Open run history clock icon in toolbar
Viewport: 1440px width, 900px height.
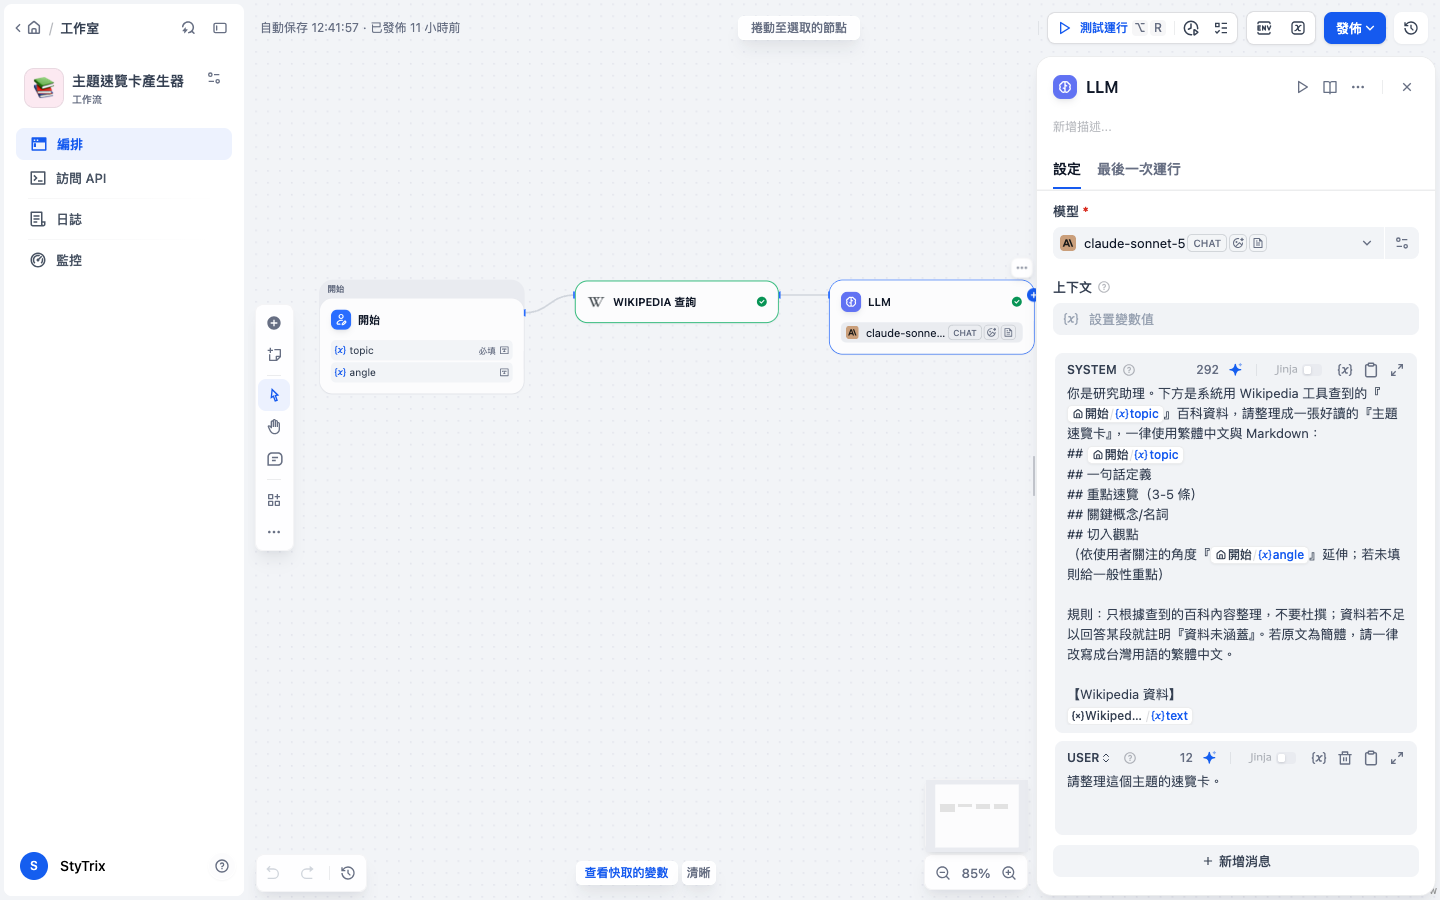(1191, 28)
